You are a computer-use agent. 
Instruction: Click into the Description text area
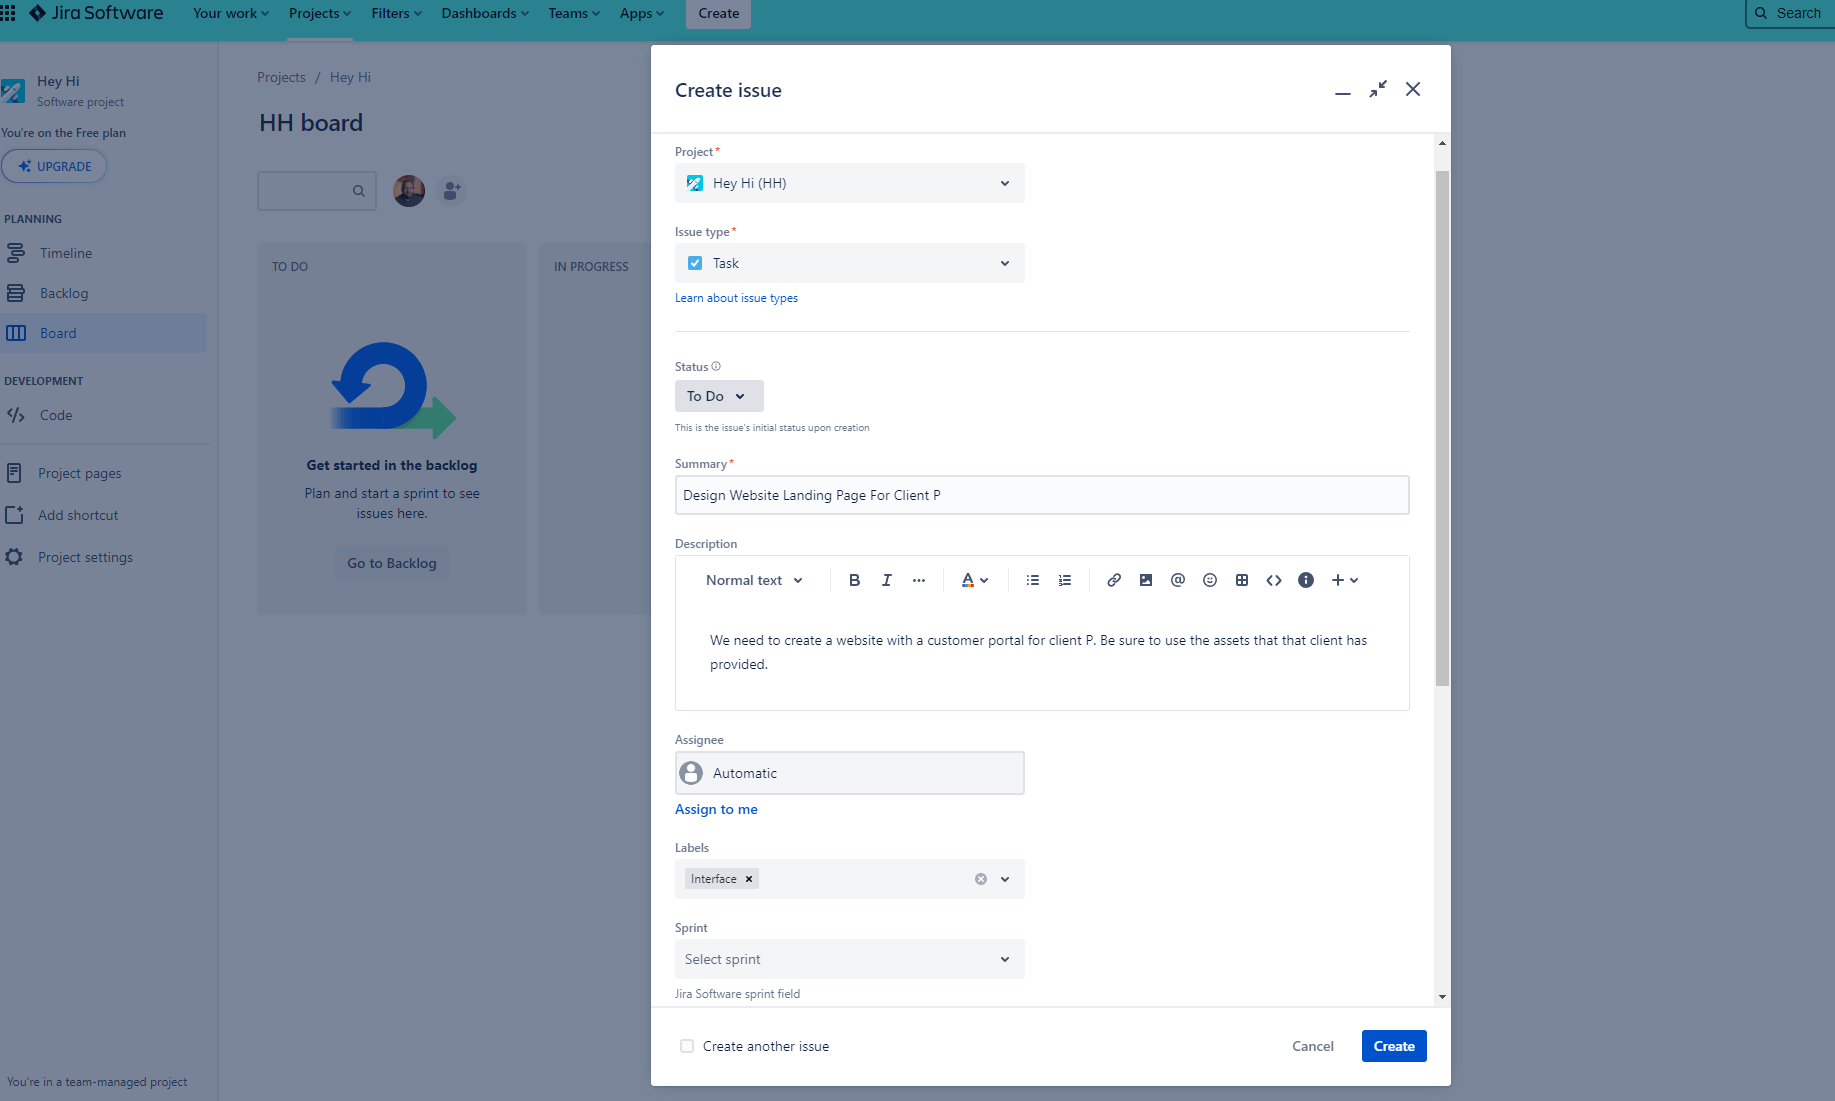click(x=1042, y=653)
